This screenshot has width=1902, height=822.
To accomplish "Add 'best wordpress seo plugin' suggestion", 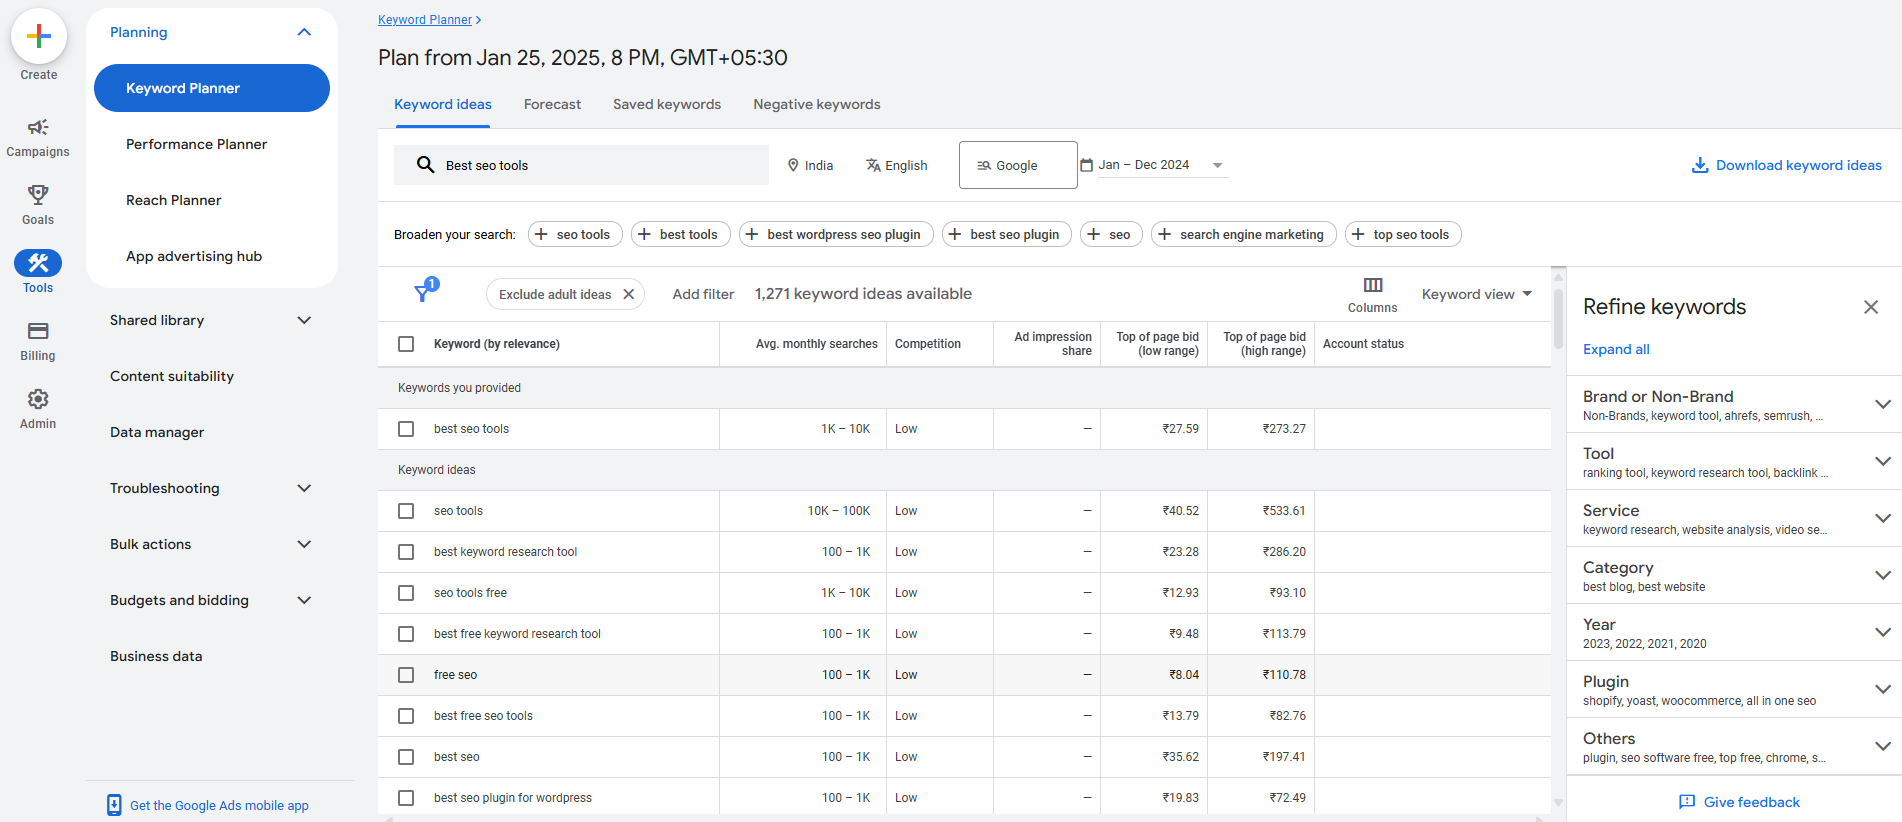I will coord(836,234).
